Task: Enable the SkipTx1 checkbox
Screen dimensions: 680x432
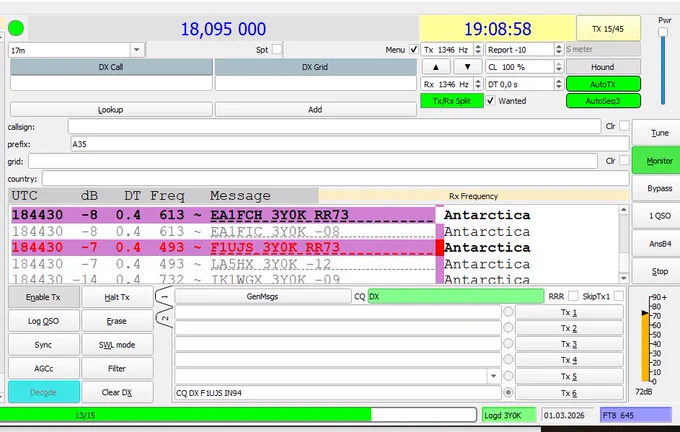Action: point(619,296)
